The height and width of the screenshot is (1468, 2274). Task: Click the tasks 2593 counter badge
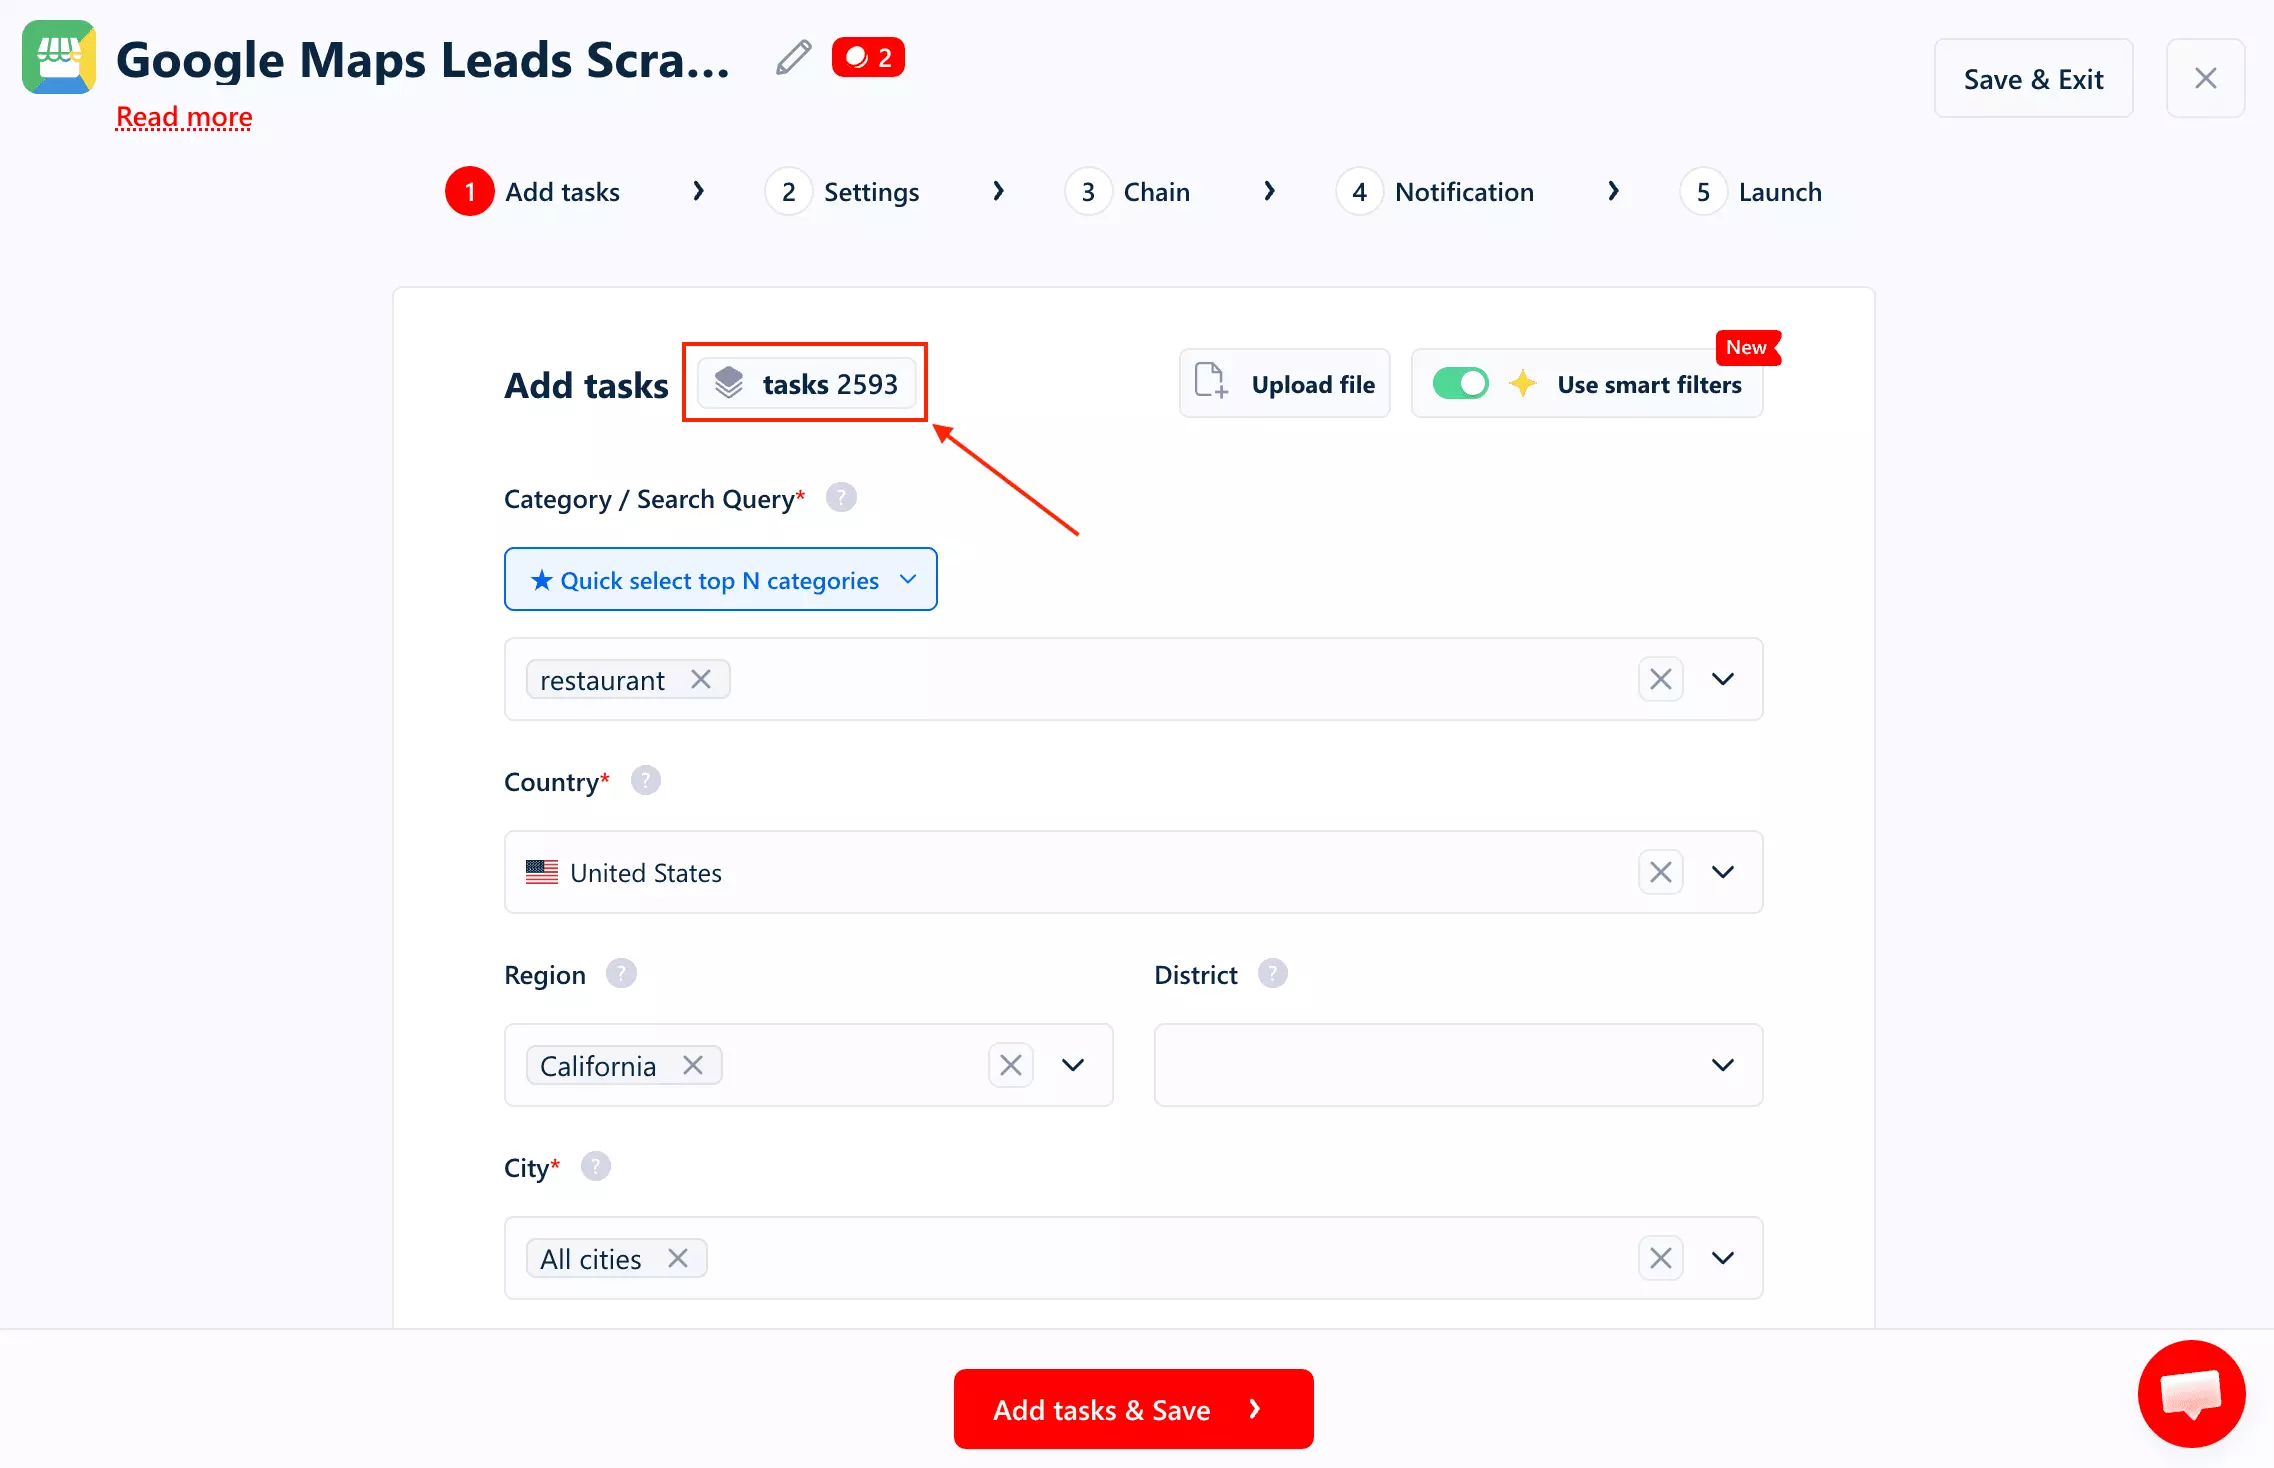point(806,384)
